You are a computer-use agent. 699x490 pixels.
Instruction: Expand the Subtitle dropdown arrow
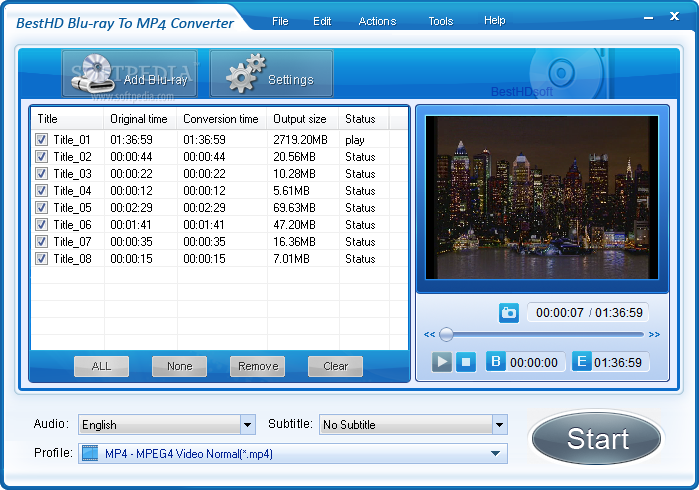point(499,424)
